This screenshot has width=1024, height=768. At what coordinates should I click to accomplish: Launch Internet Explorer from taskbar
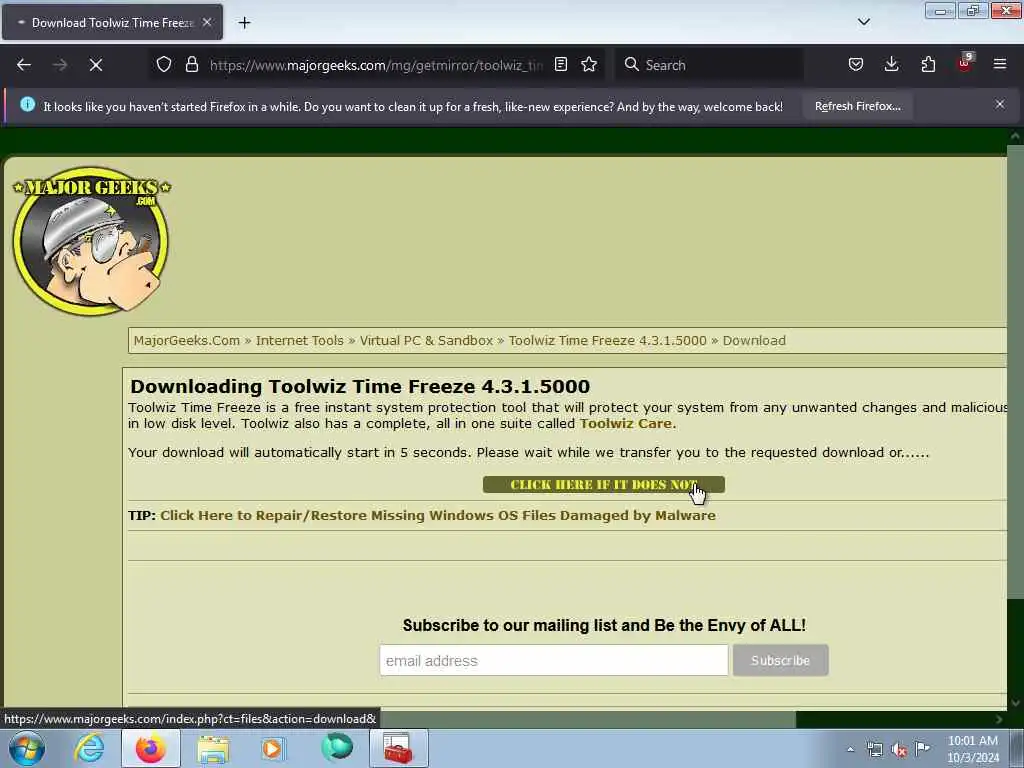point(89,748)
